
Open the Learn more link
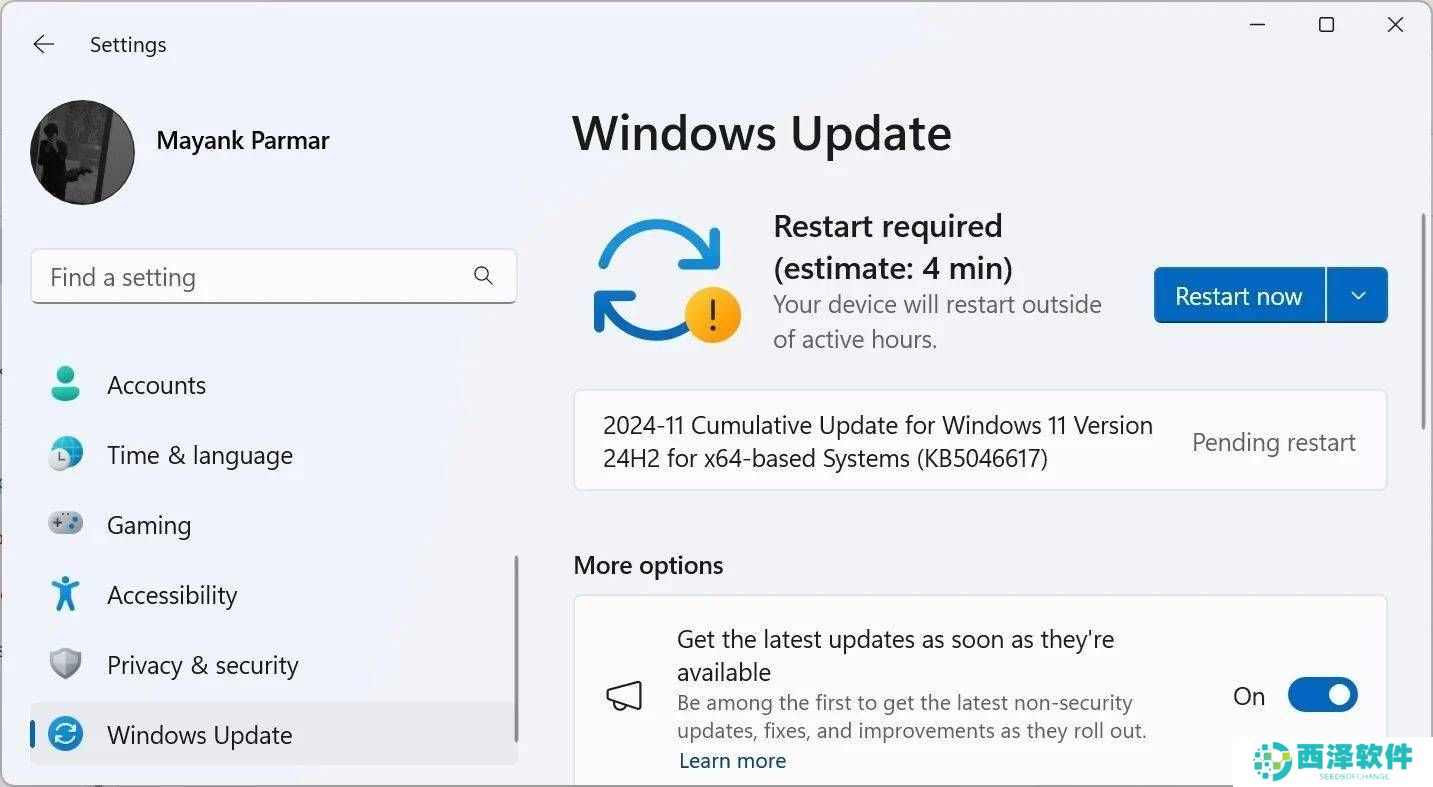[x=732, y=761]
